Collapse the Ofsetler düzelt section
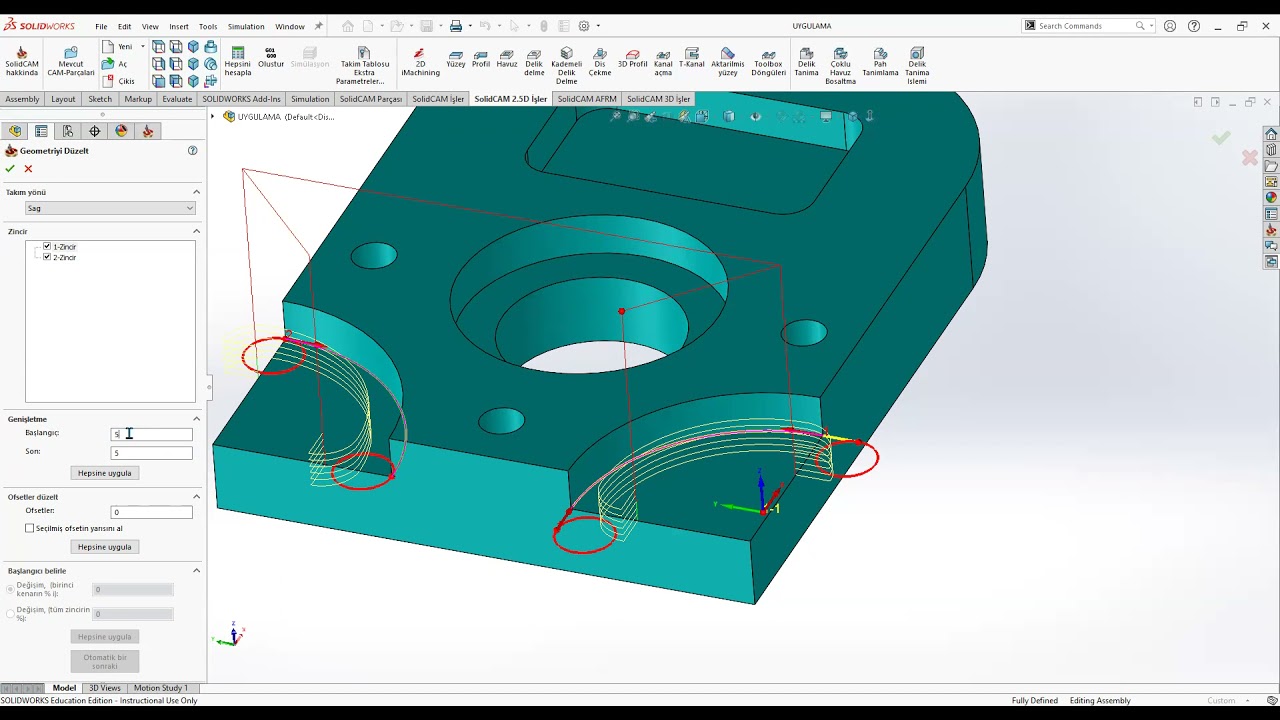 (196, 497)
